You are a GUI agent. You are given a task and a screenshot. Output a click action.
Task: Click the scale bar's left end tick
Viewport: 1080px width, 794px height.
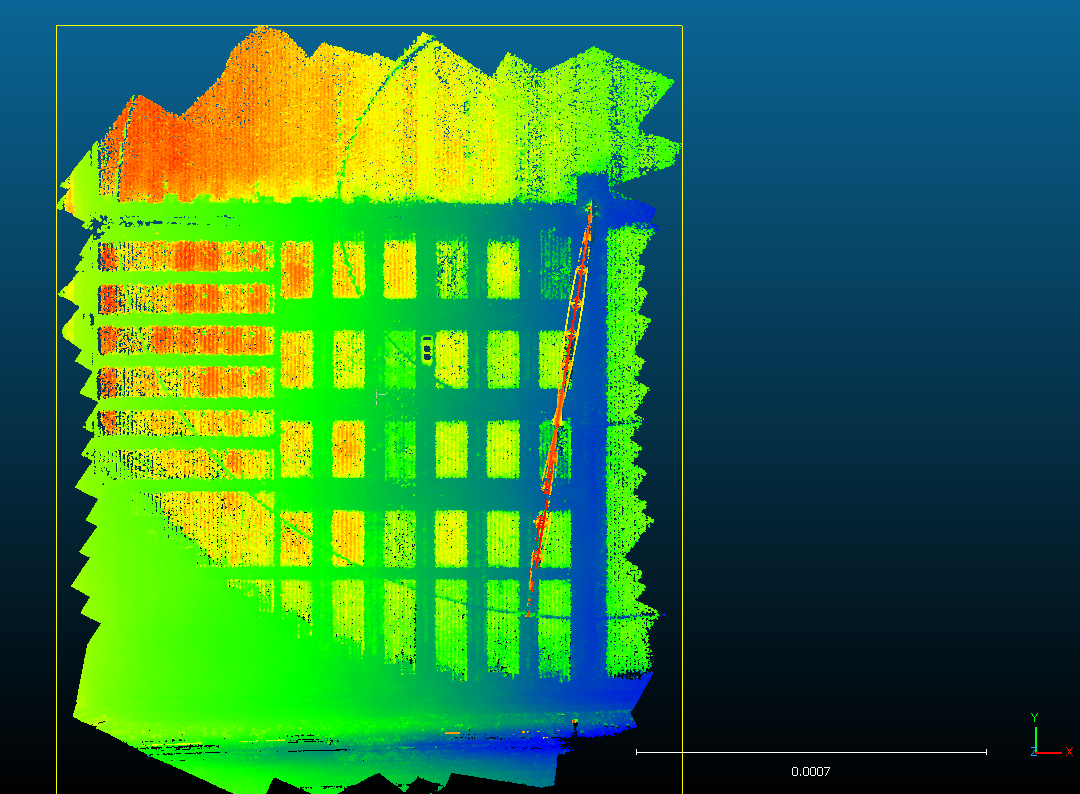pos(637,752)
